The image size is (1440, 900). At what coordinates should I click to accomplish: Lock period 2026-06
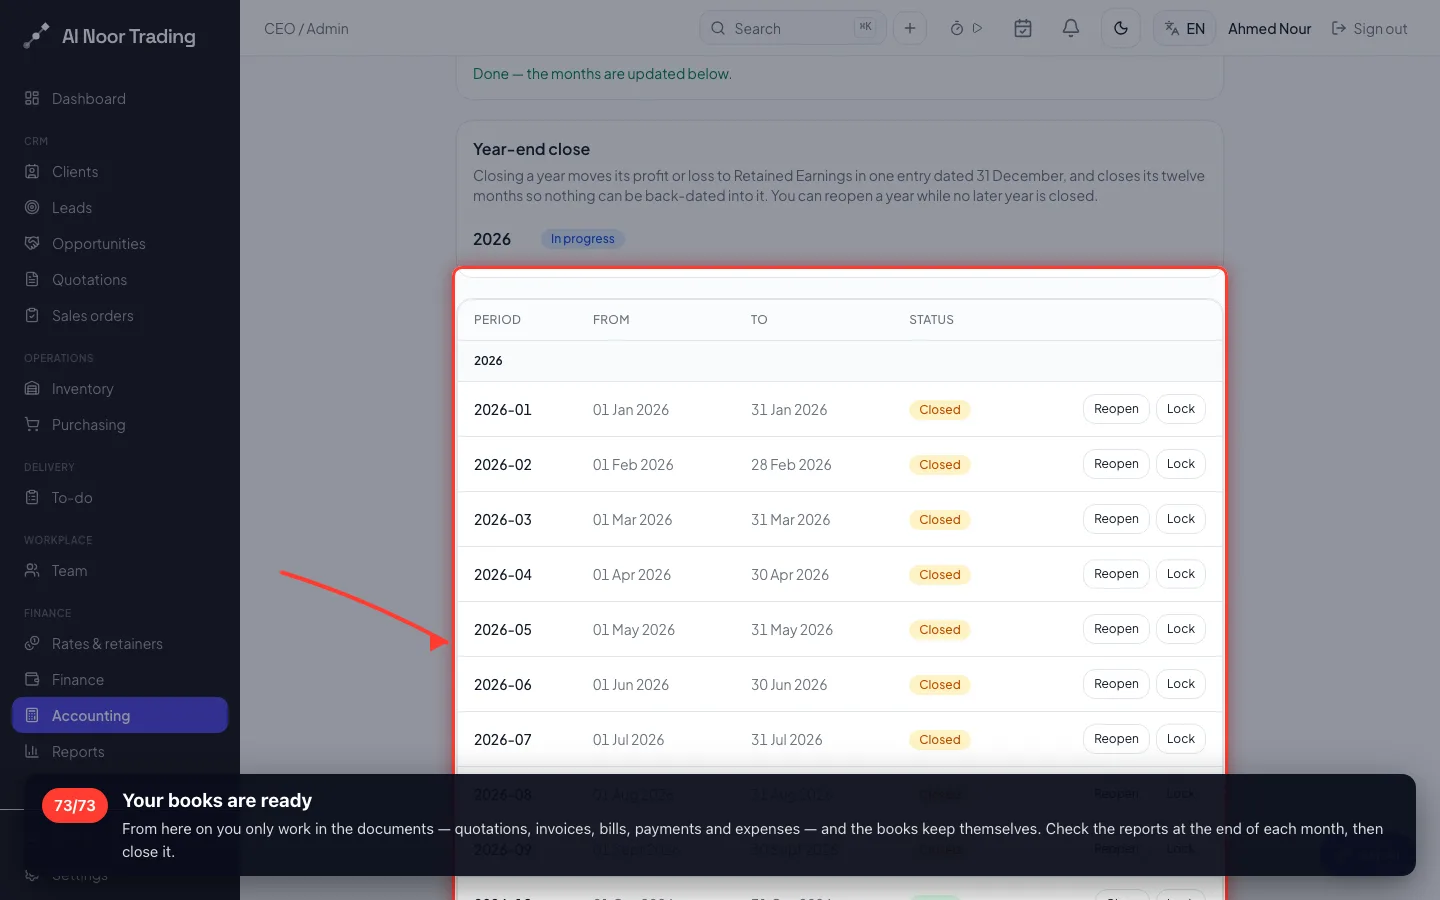point(1181,684)
